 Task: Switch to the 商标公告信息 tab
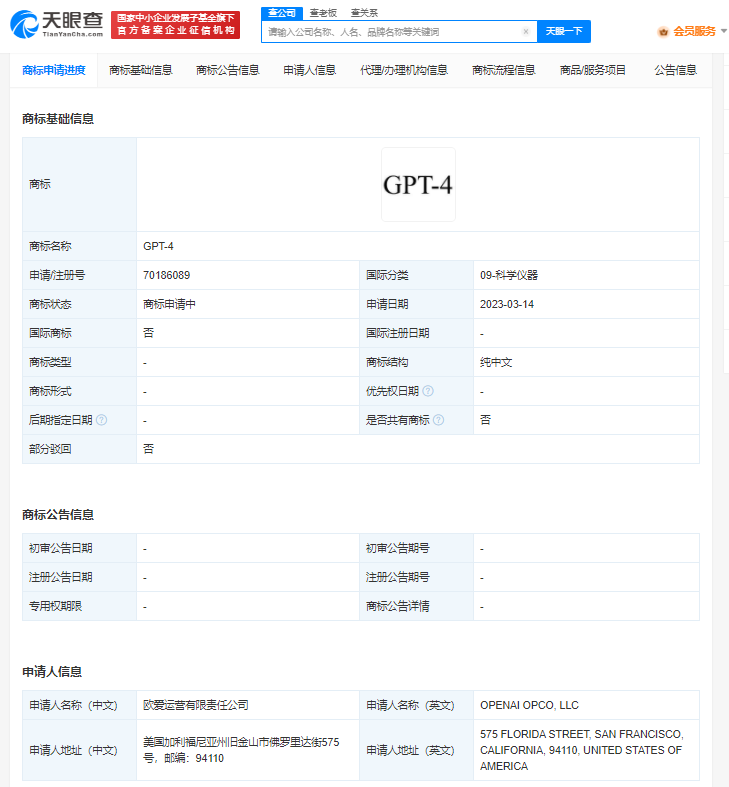pos(227,70)
